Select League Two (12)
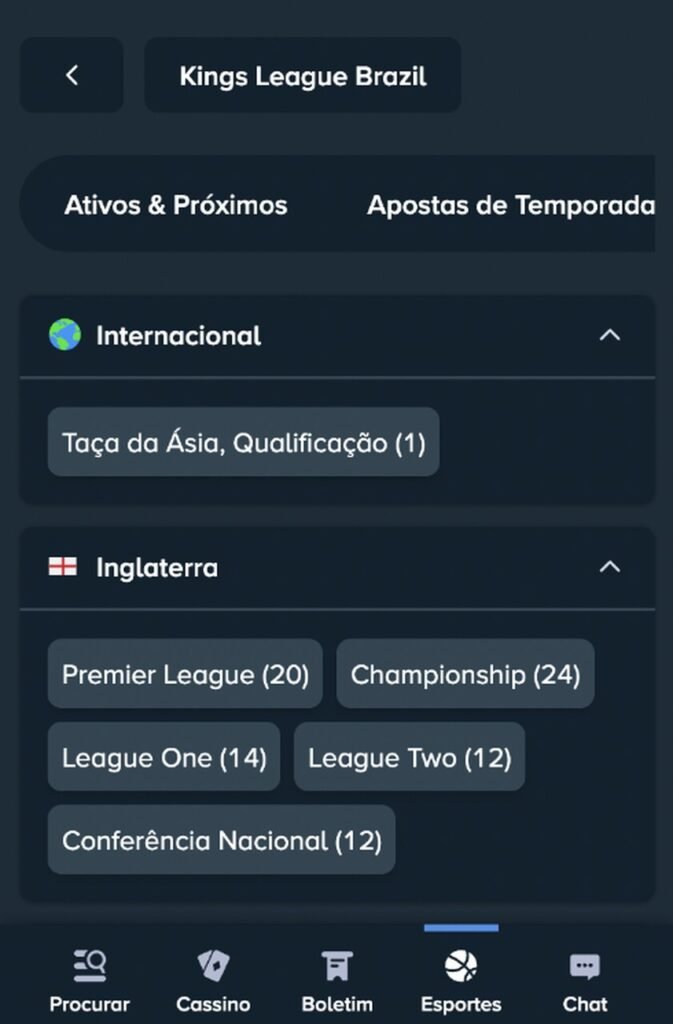The height and width of the screenshot is (1024, 673). click(408, 757)
